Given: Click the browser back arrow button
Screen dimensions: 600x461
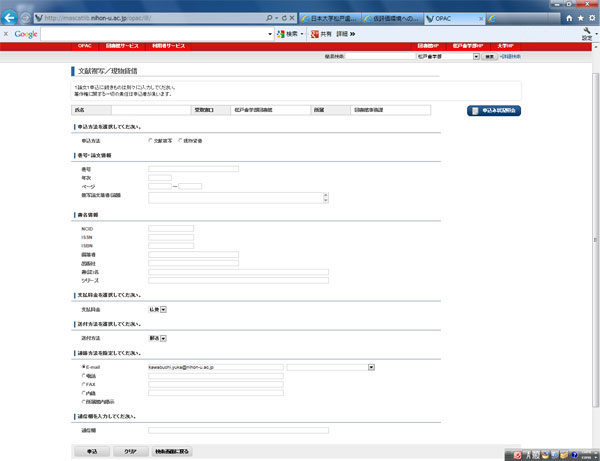Looking at the screenshot, I should click(x=11, y=16).
